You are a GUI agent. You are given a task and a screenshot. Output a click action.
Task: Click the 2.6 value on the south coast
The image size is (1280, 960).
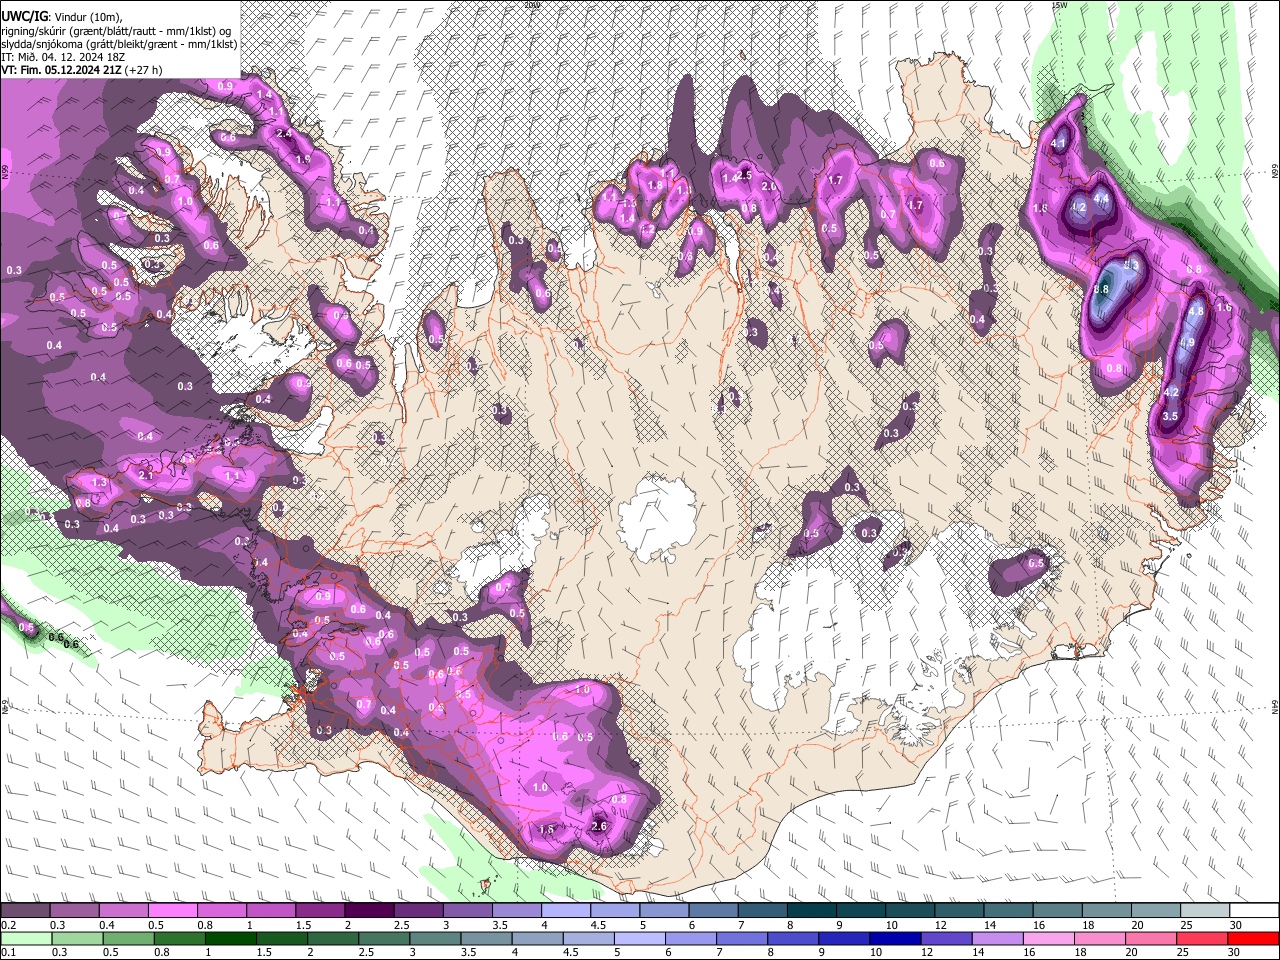coord(600,826)
